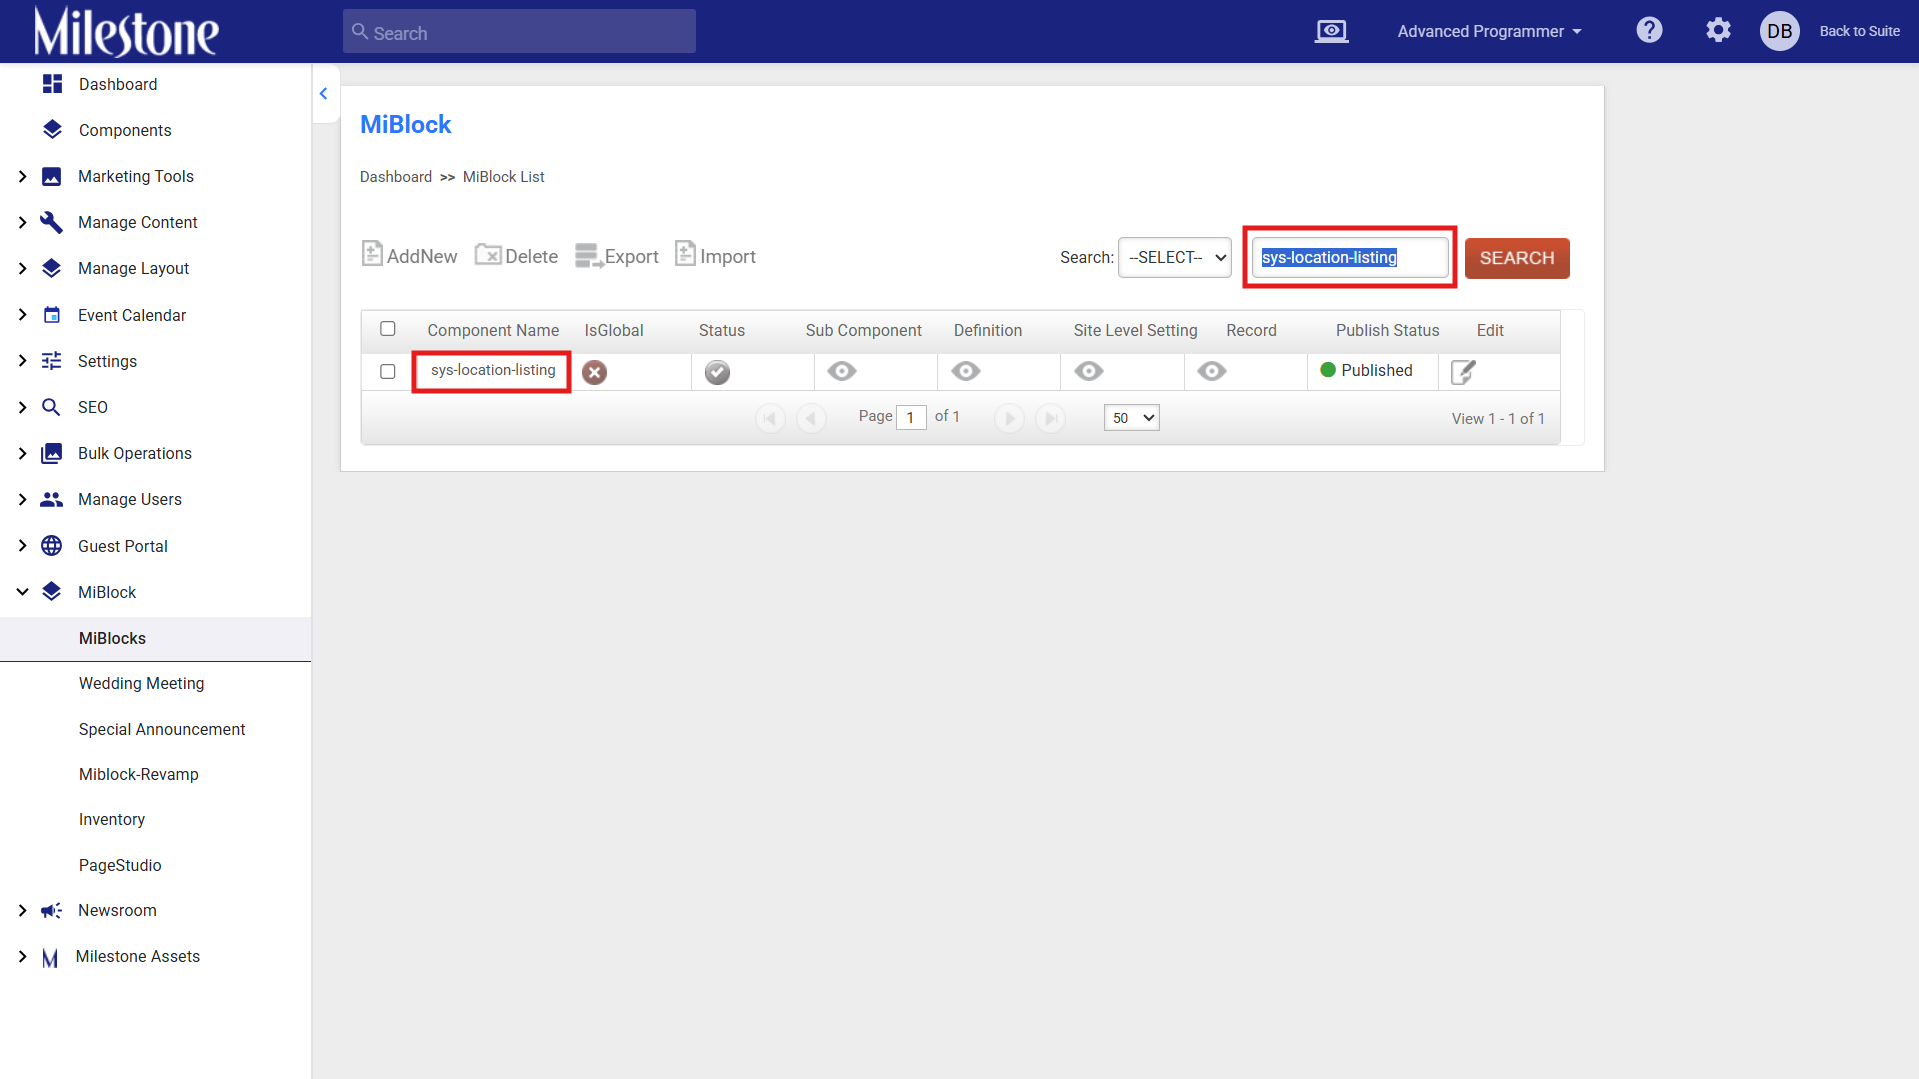The image size is (1919, 1079).
Task: Expand the Manage Layout chevron
Action: (22, 268)
